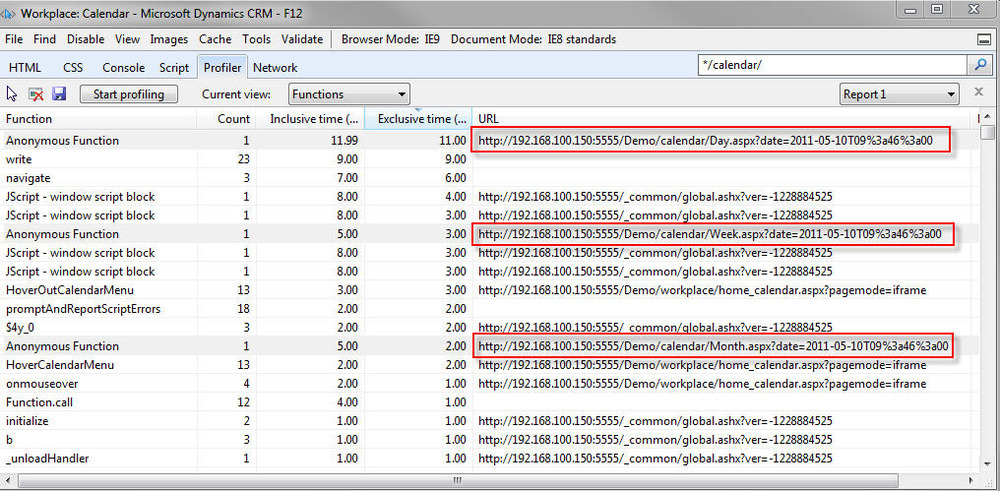Click the search magnifier icon
This screenshot has height=491, width=1000.
pos(979,65)
